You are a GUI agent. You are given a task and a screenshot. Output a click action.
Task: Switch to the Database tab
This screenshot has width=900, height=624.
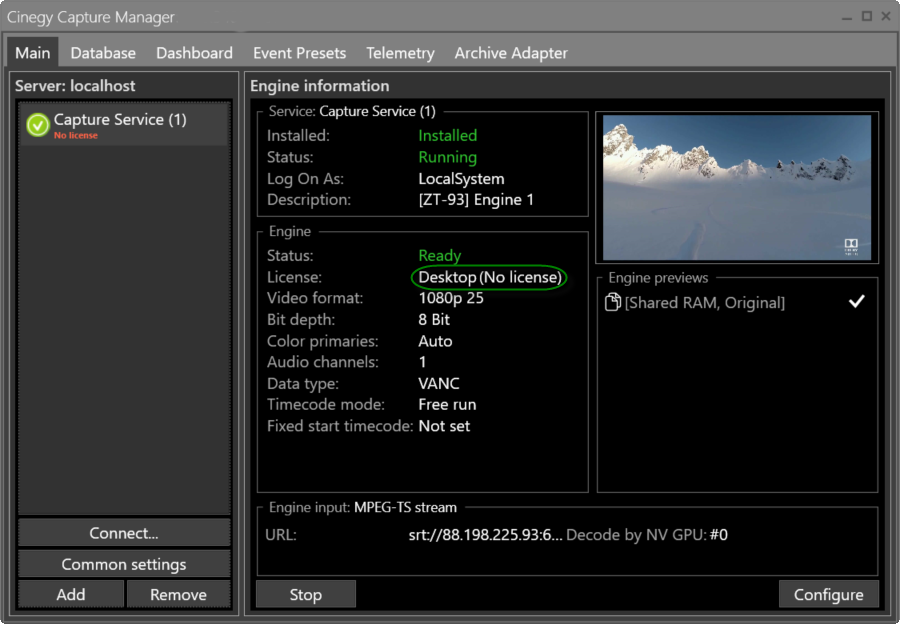(x=103, y=53)
